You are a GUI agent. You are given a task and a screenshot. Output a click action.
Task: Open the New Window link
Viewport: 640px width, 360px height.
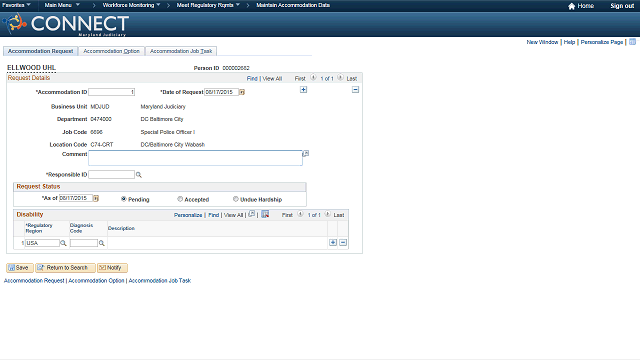point(542,42)
